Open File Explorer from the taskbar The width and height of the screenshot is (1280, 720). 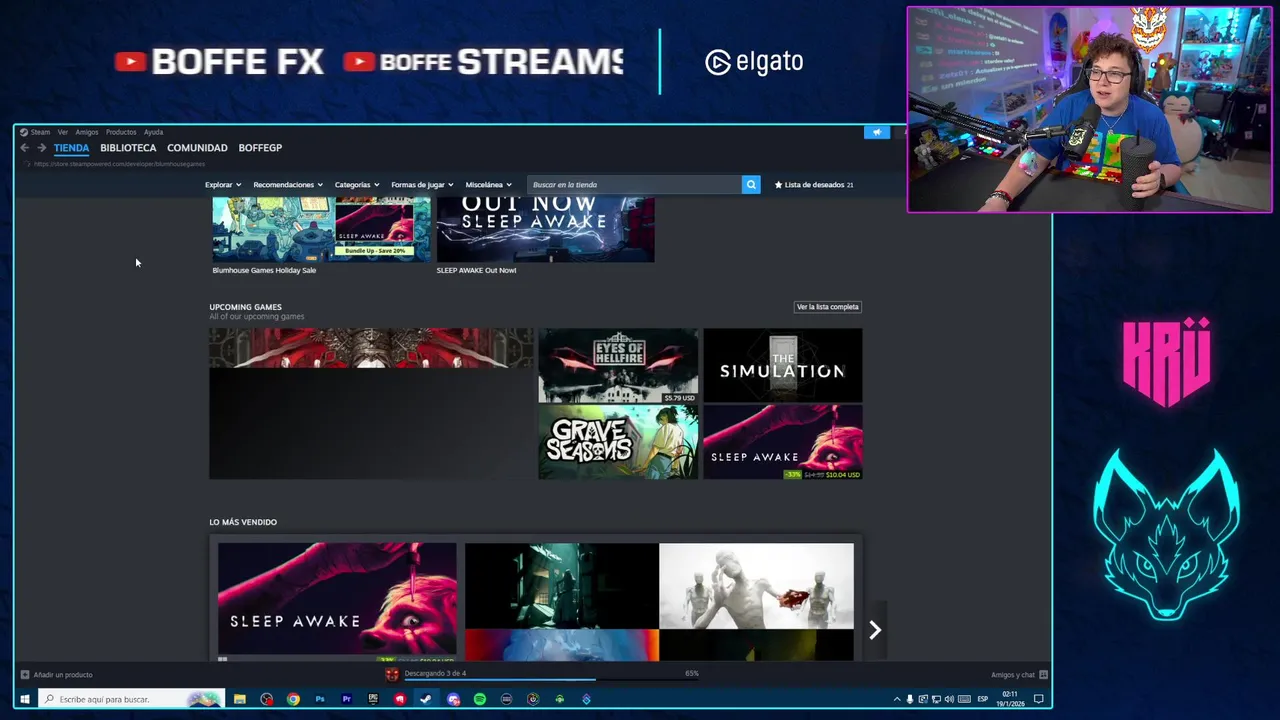coord(240,699)
